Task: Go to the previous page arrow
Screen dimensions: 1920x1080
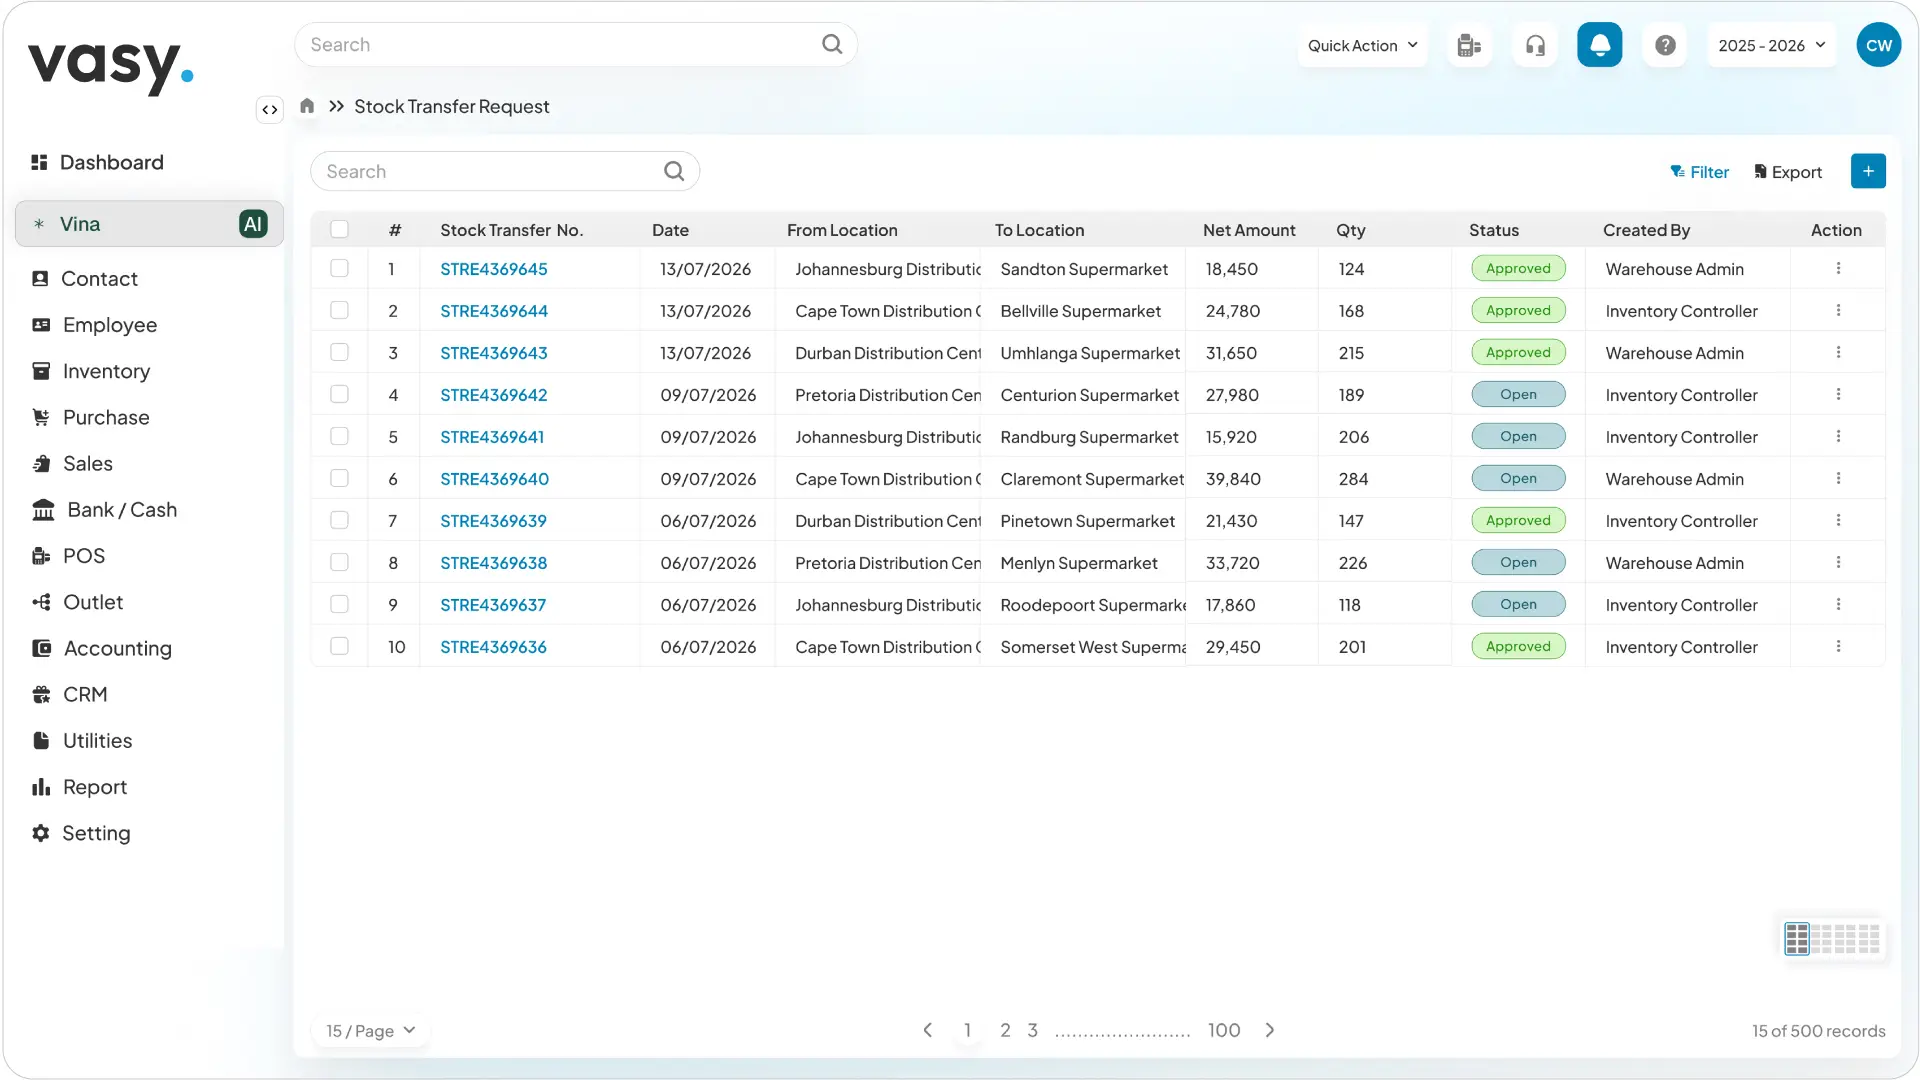Action: pos(927,1030)
